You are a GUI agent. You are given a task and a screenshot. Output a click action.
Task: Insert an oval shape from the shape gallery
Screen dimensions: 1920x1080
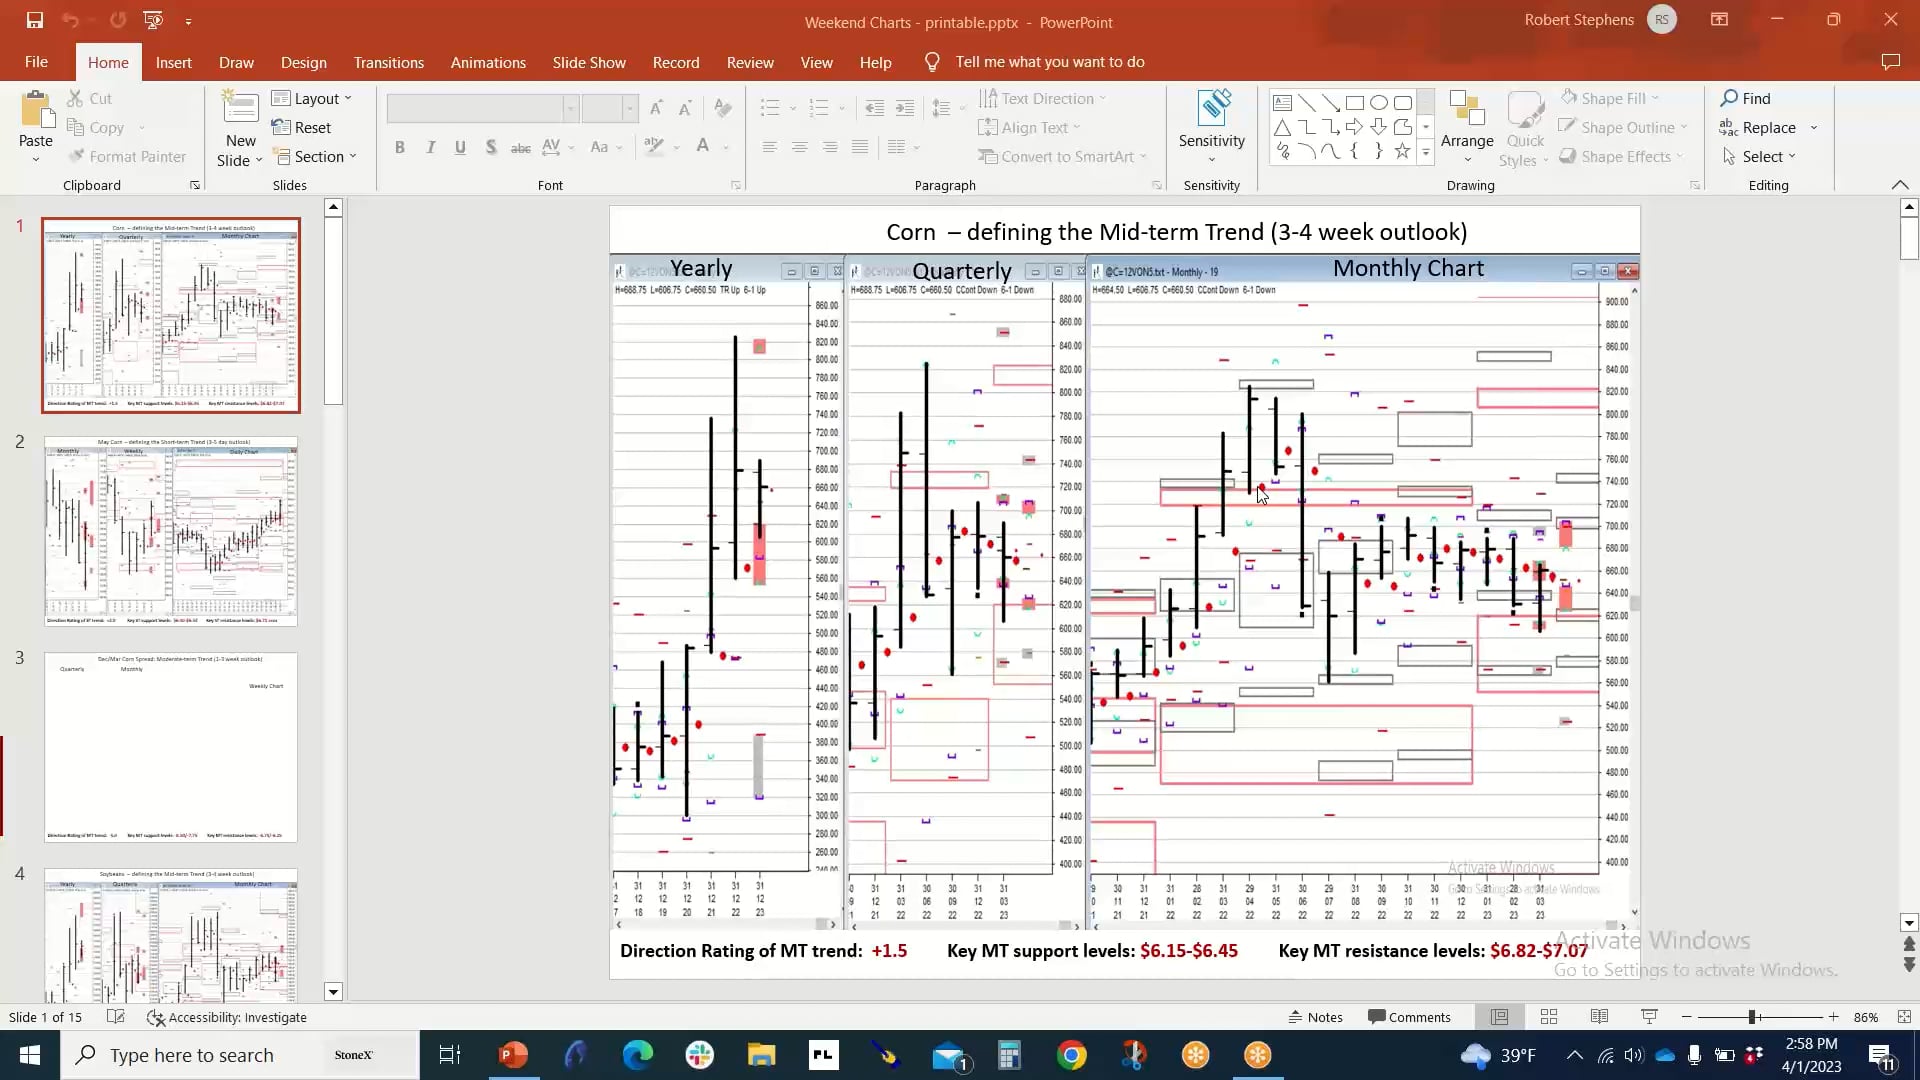pos(1378,102)
